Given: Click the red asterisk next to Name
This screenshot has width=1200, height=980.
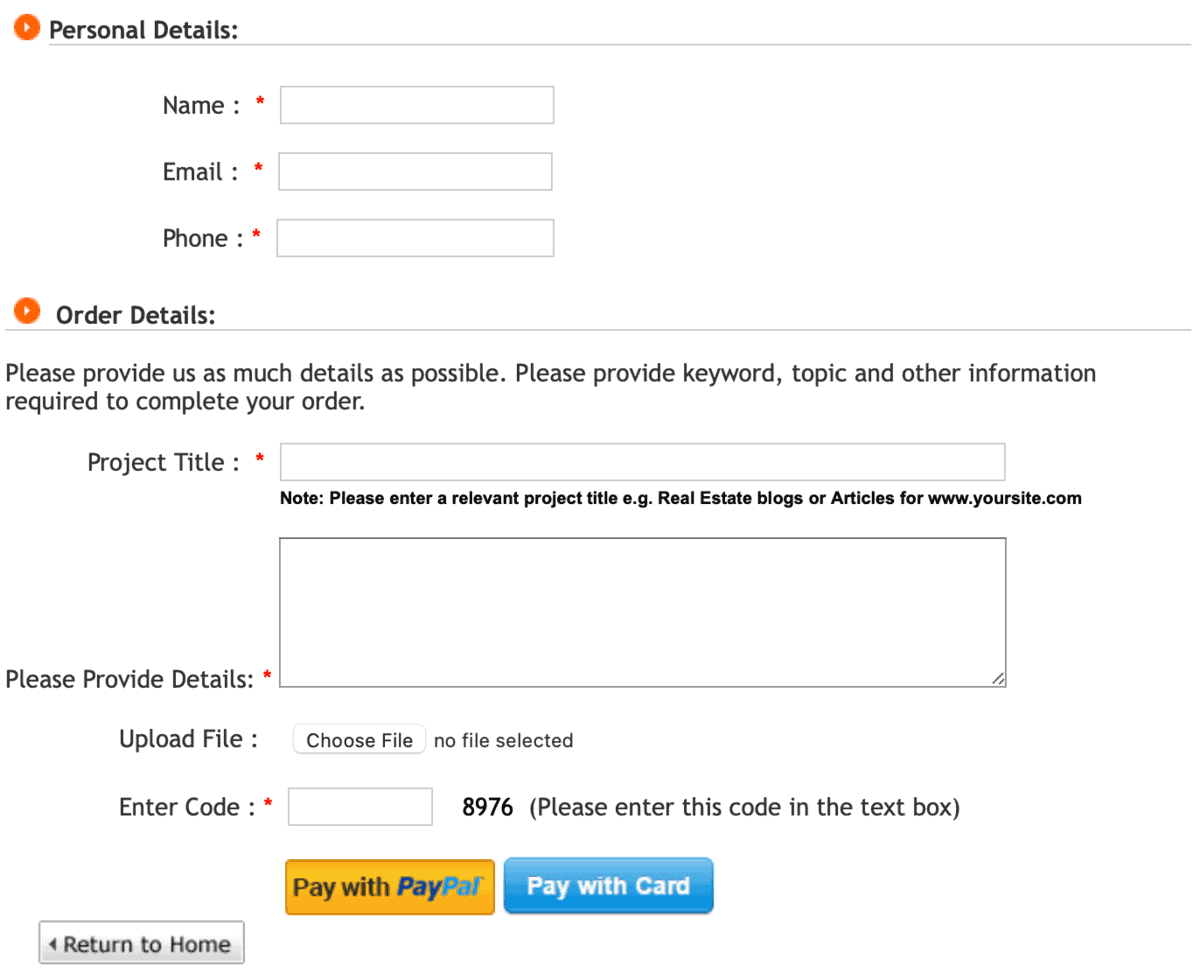Looking at the screenshot, I should pos(259,101).
